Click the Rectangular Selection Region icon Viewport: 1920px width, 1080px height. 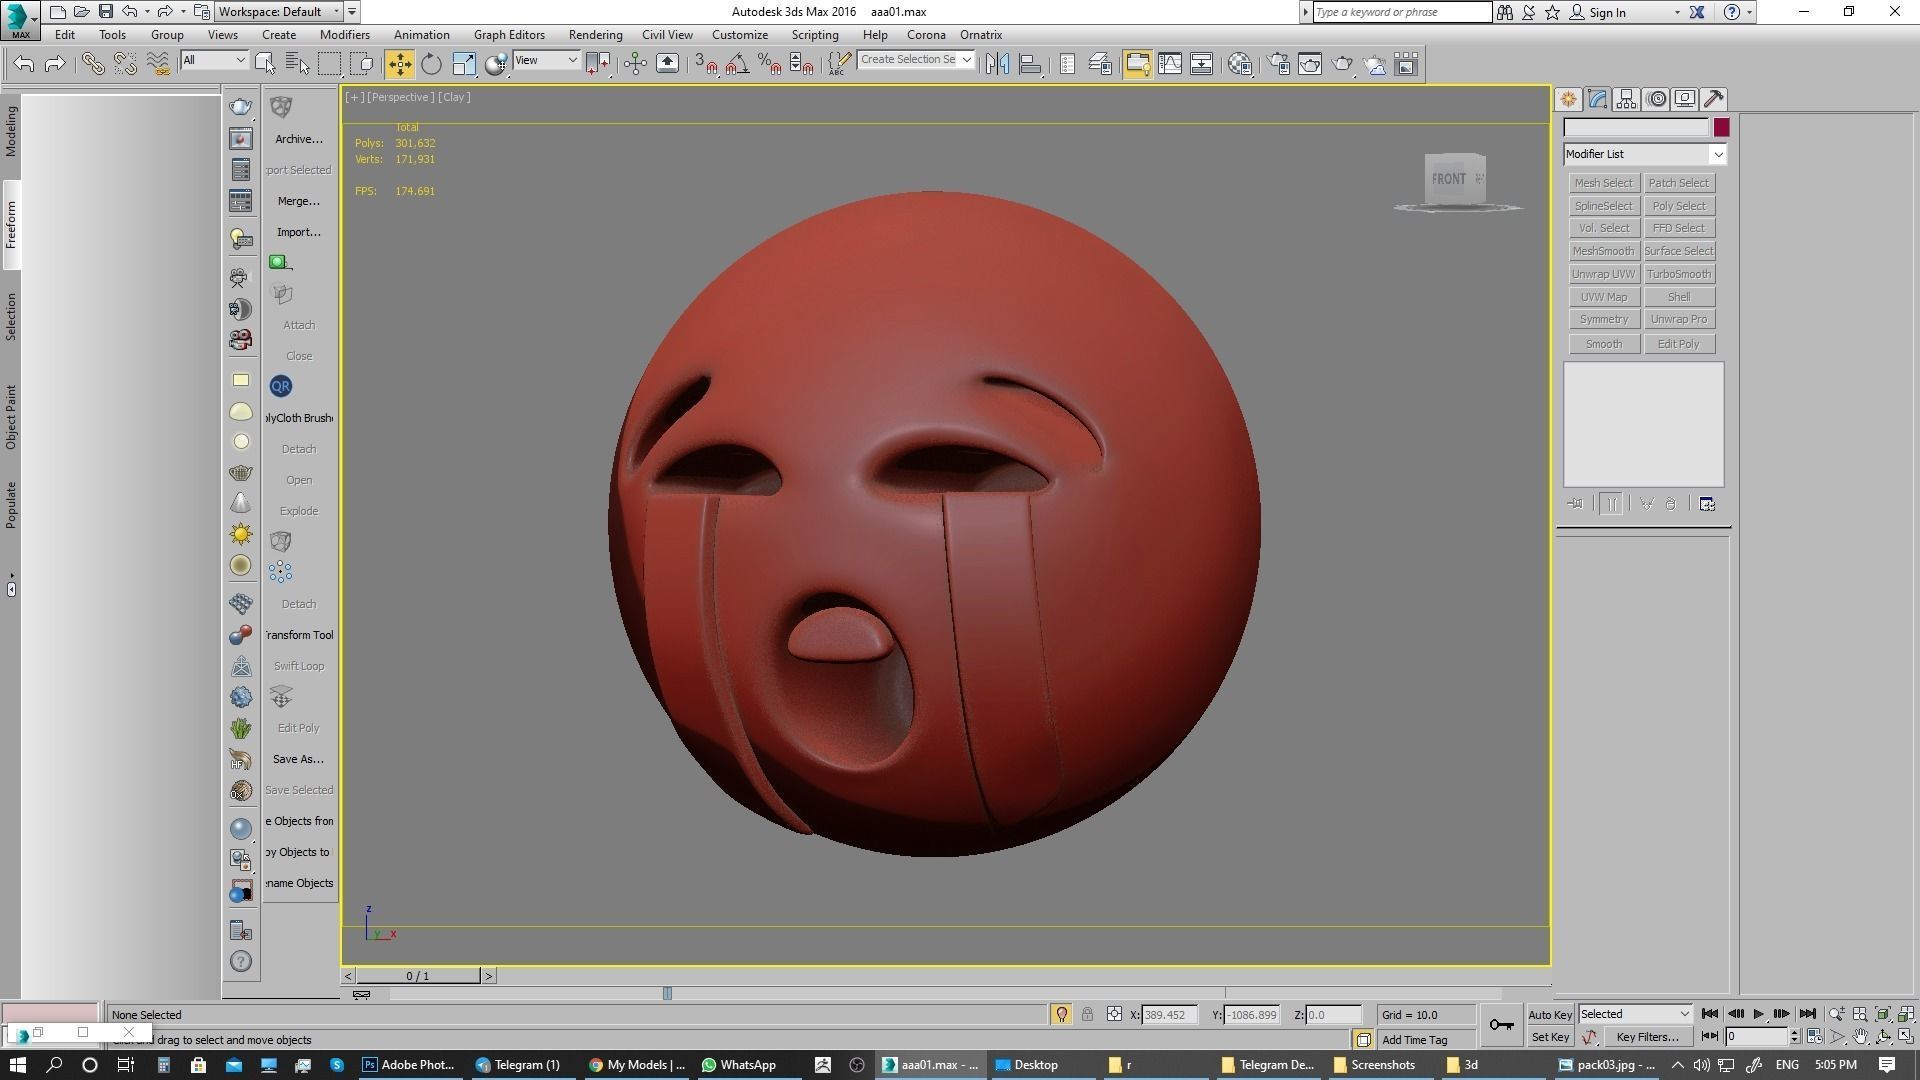point(329,64)
